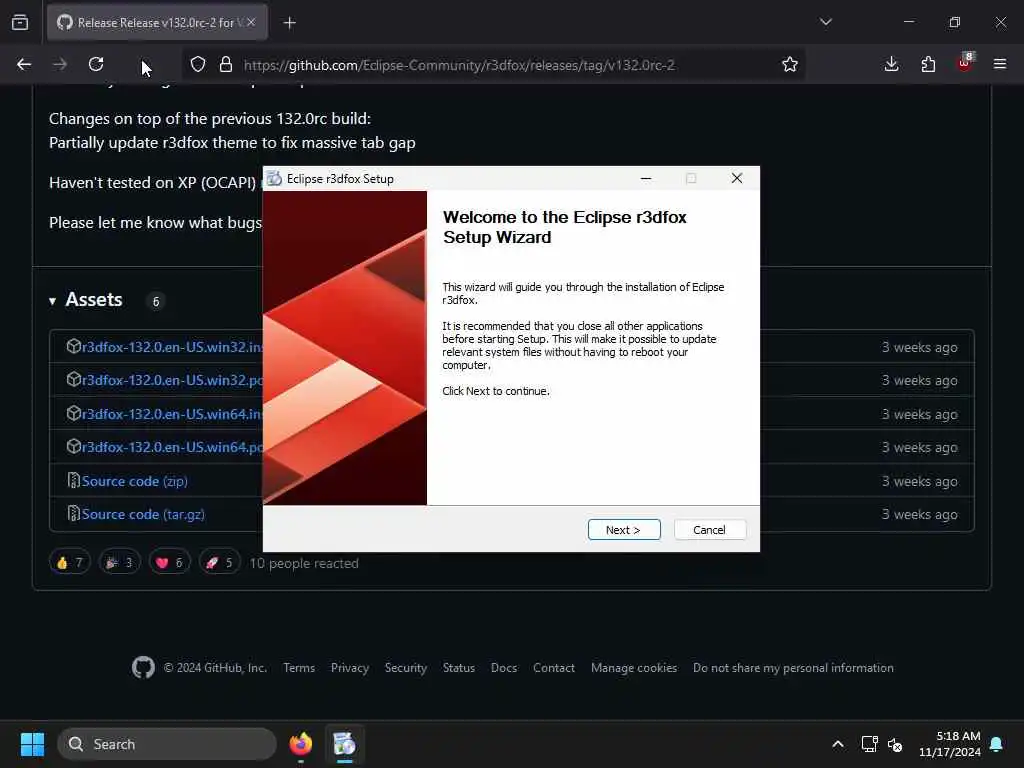This screenshot has height=768, width=1024.
Task: Open the Windows Start menu
Action: (x=32, y=744)
